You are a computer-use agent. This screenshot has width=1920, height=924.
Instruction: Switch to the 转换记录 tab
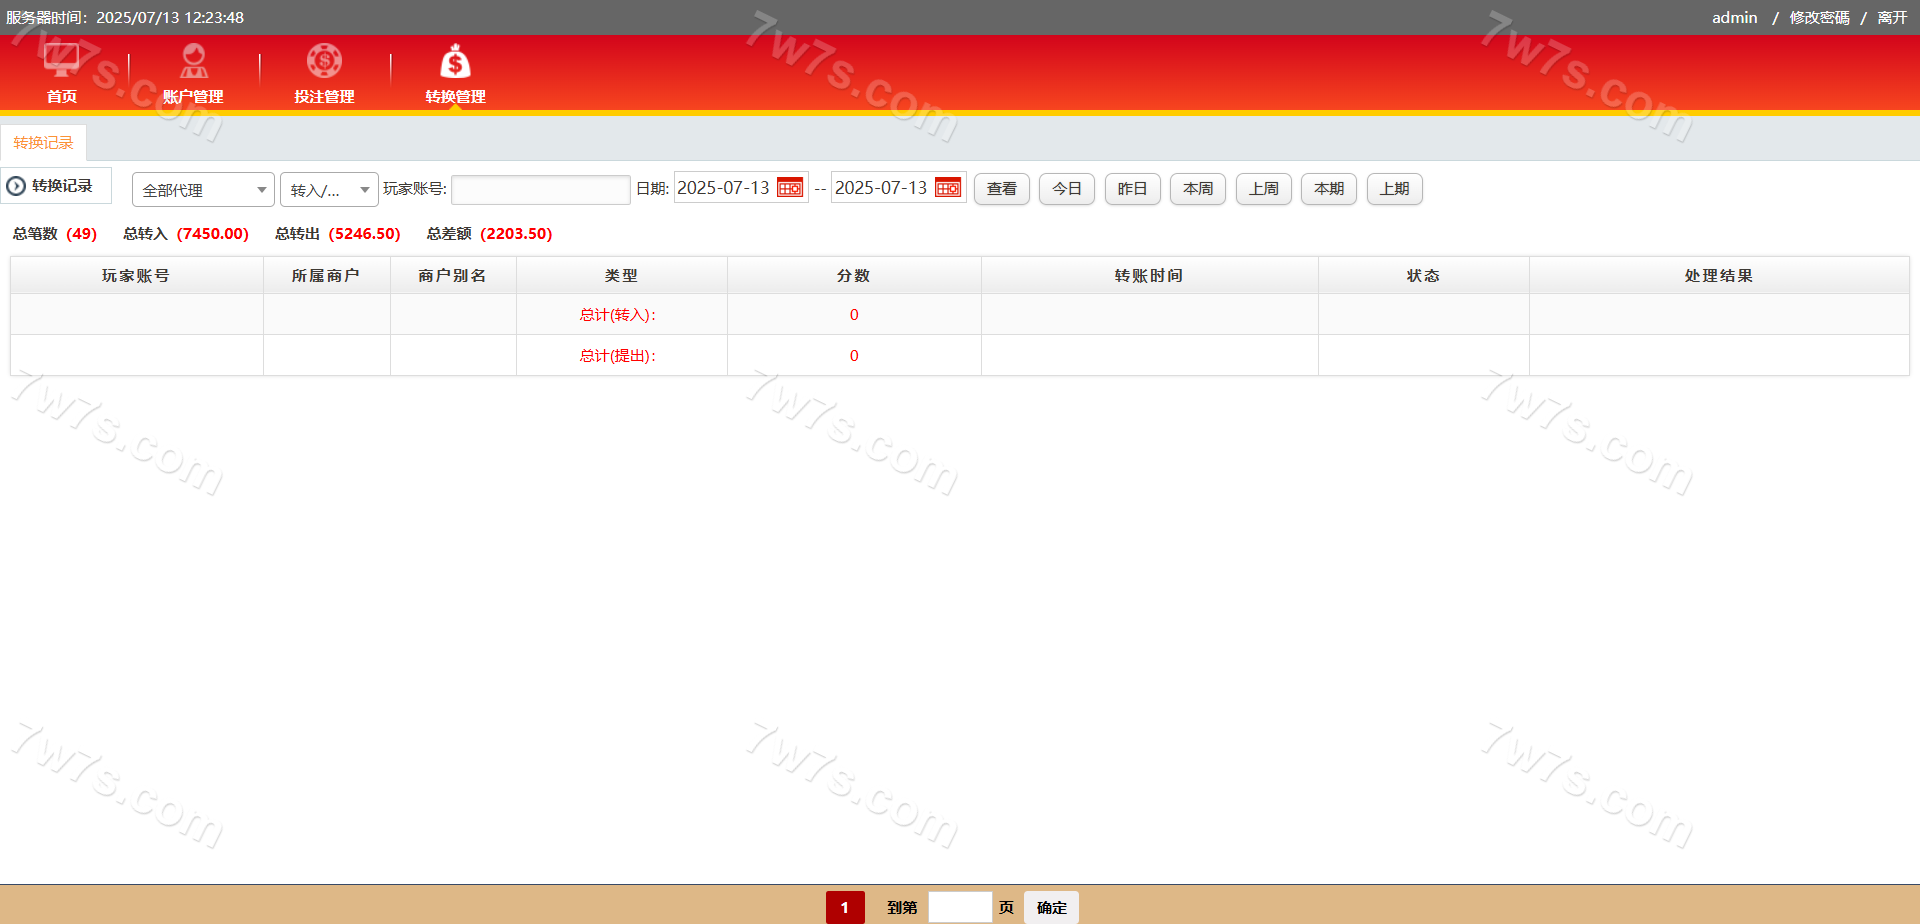[43, 143]
